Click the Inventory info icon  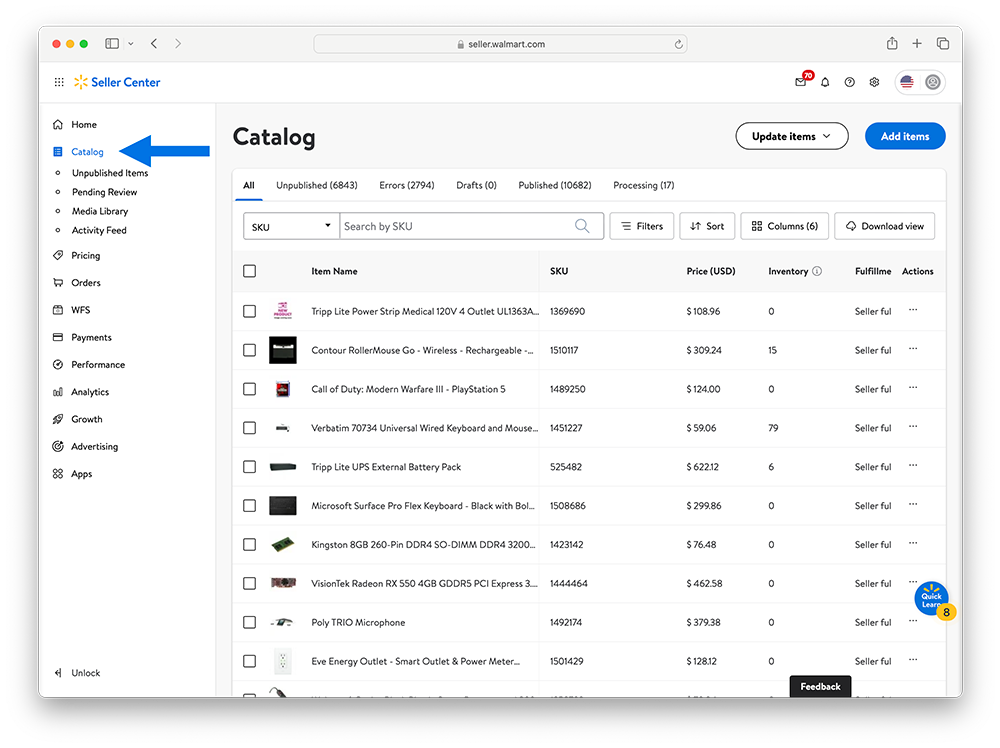tap(817, 271)
